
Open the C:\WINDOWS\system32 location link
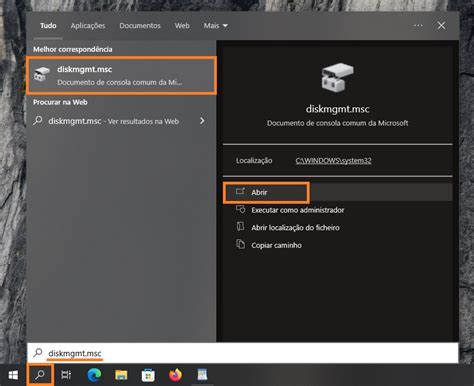pos(333,161)
